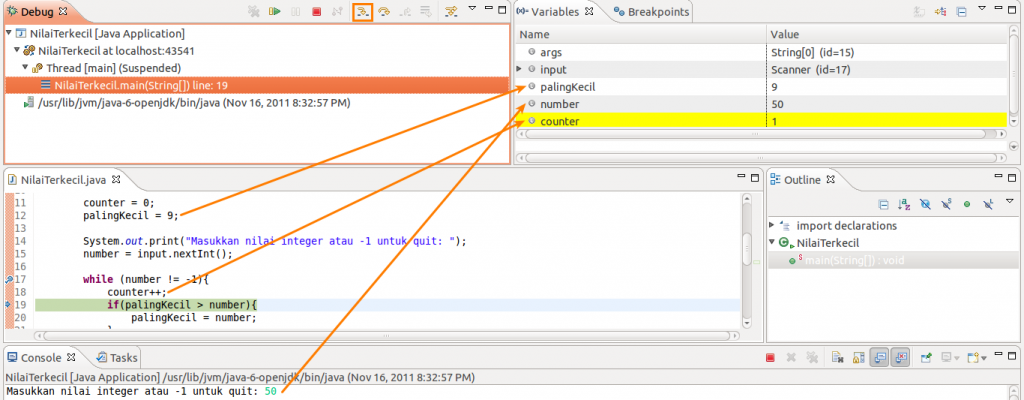Select the Console tab
Viewport: 1024px width, 400px height.
tap(42, 358)
